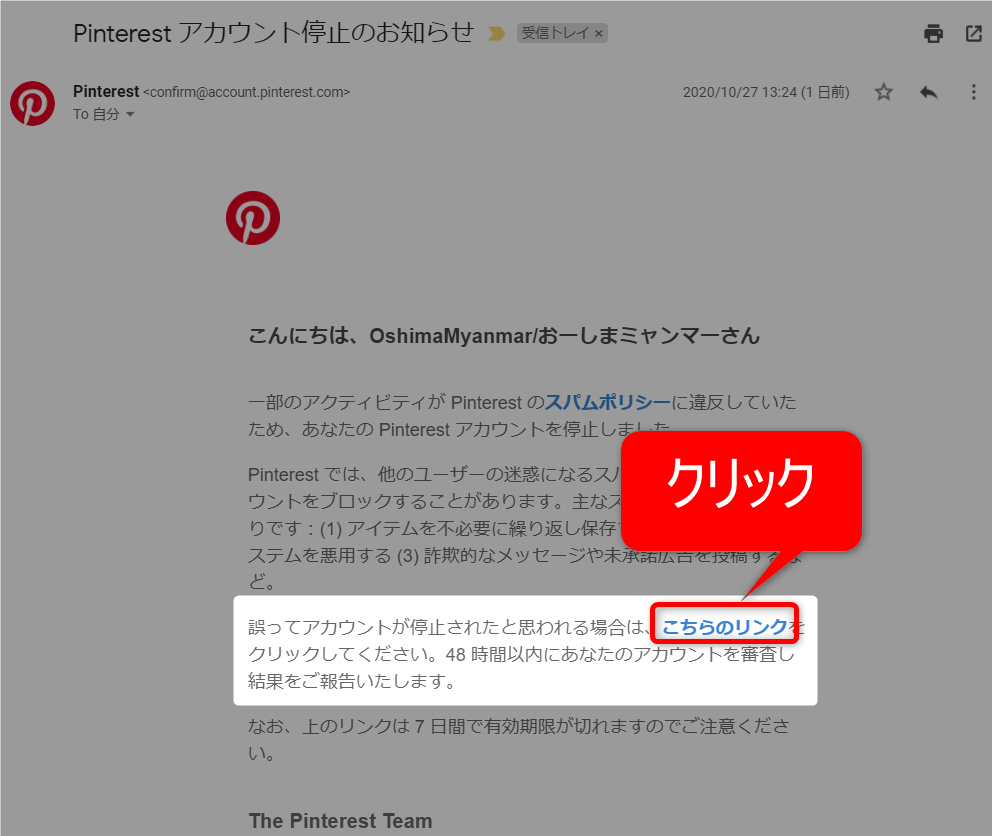This screenshot has width=992, height=836.
Task: Click the red クリック callout bubble
Action: point(741,490)
